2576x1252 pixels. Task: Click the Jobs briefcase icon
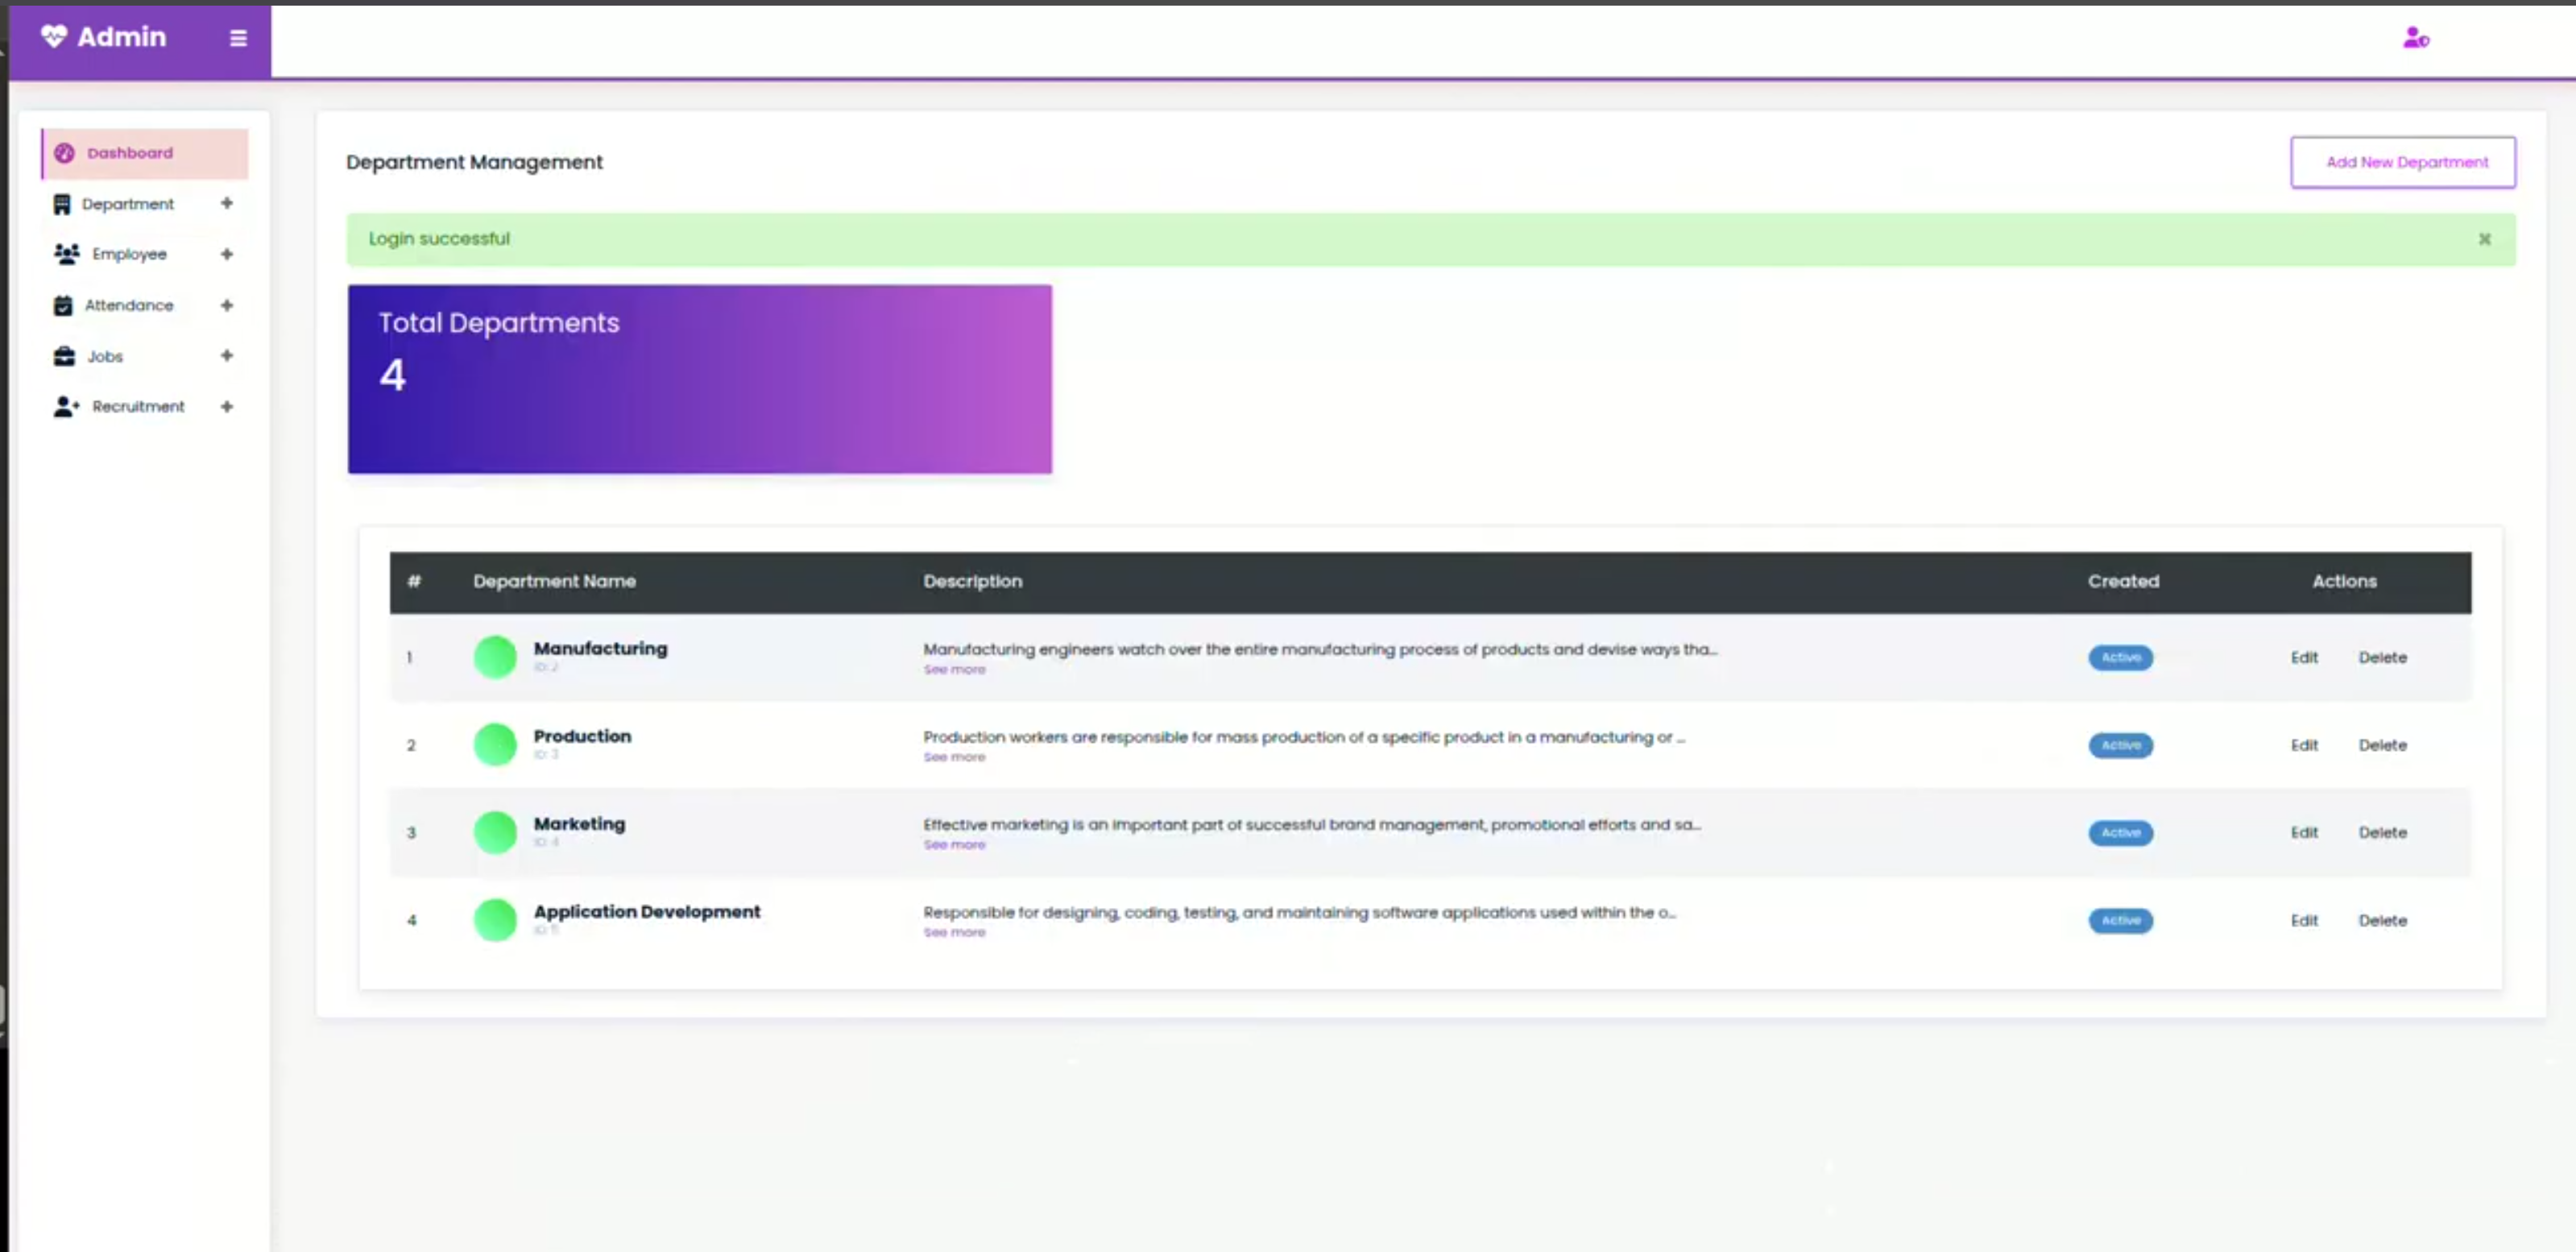(64, 356)
